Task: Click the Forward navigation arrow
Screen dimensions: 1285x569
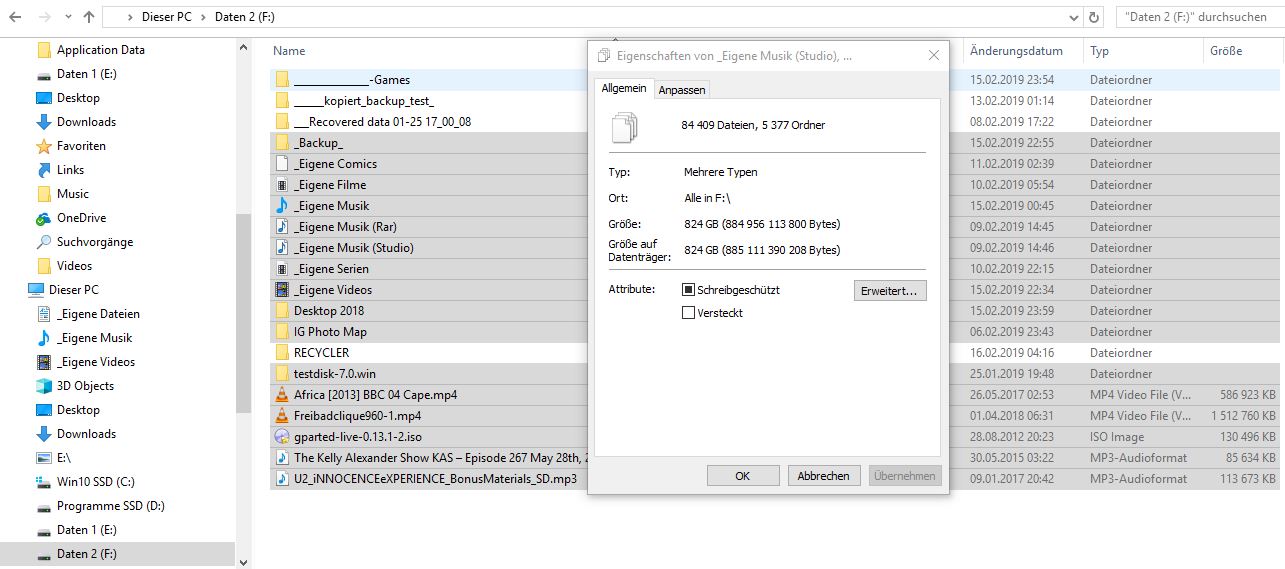Action: pos(46,17)
